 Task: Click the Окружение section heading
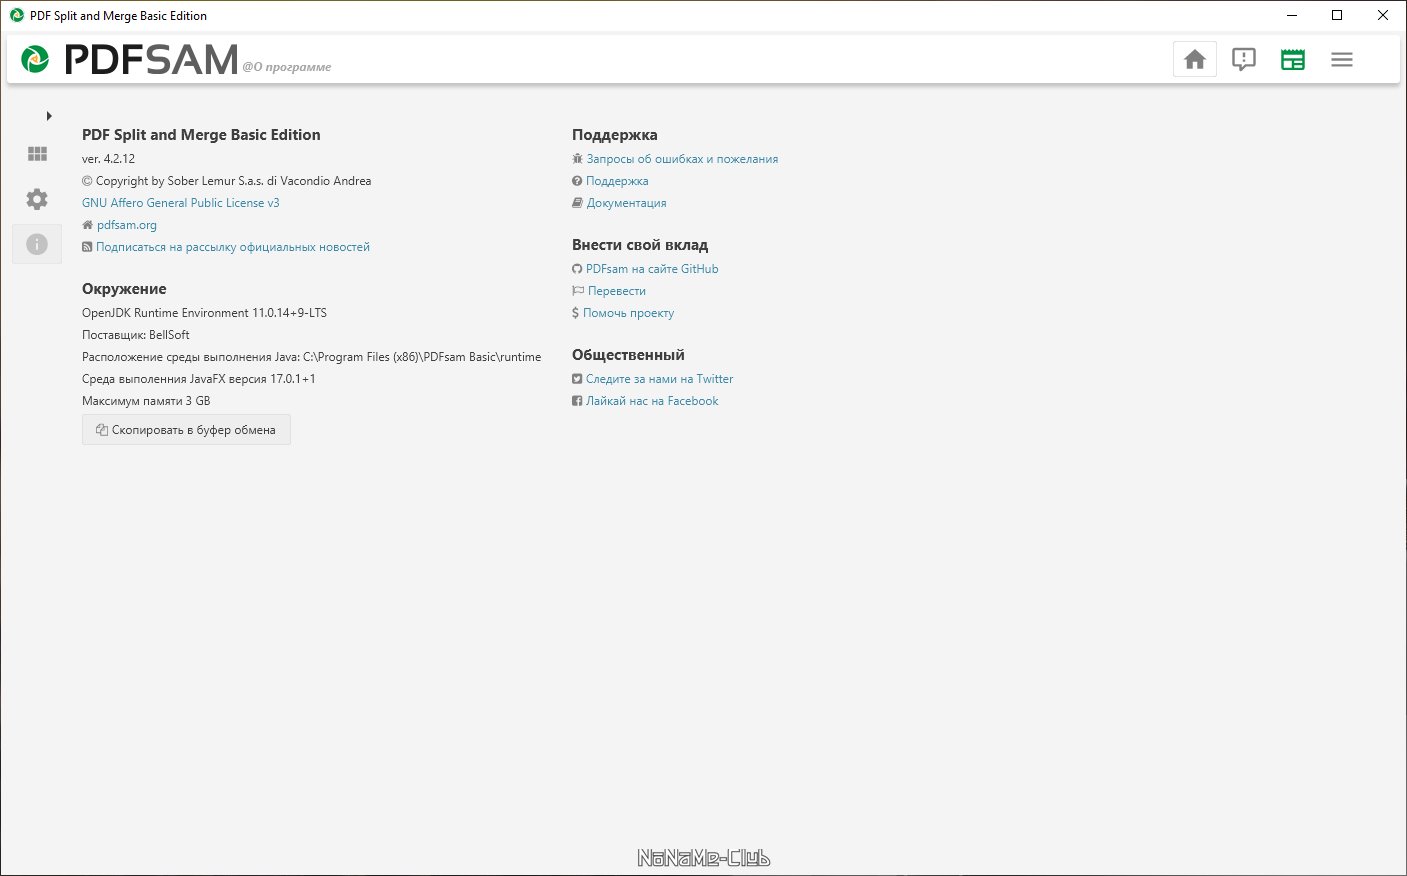[124, 289]
